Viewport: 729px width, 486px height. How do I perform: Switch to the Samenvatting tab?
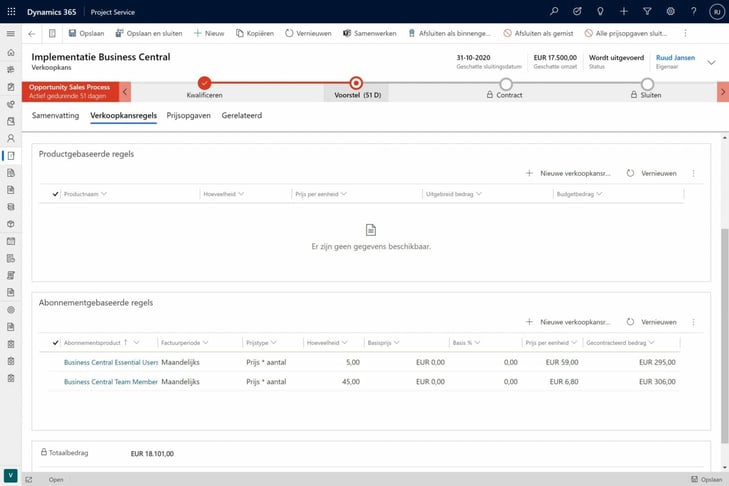tap(55, 115)
